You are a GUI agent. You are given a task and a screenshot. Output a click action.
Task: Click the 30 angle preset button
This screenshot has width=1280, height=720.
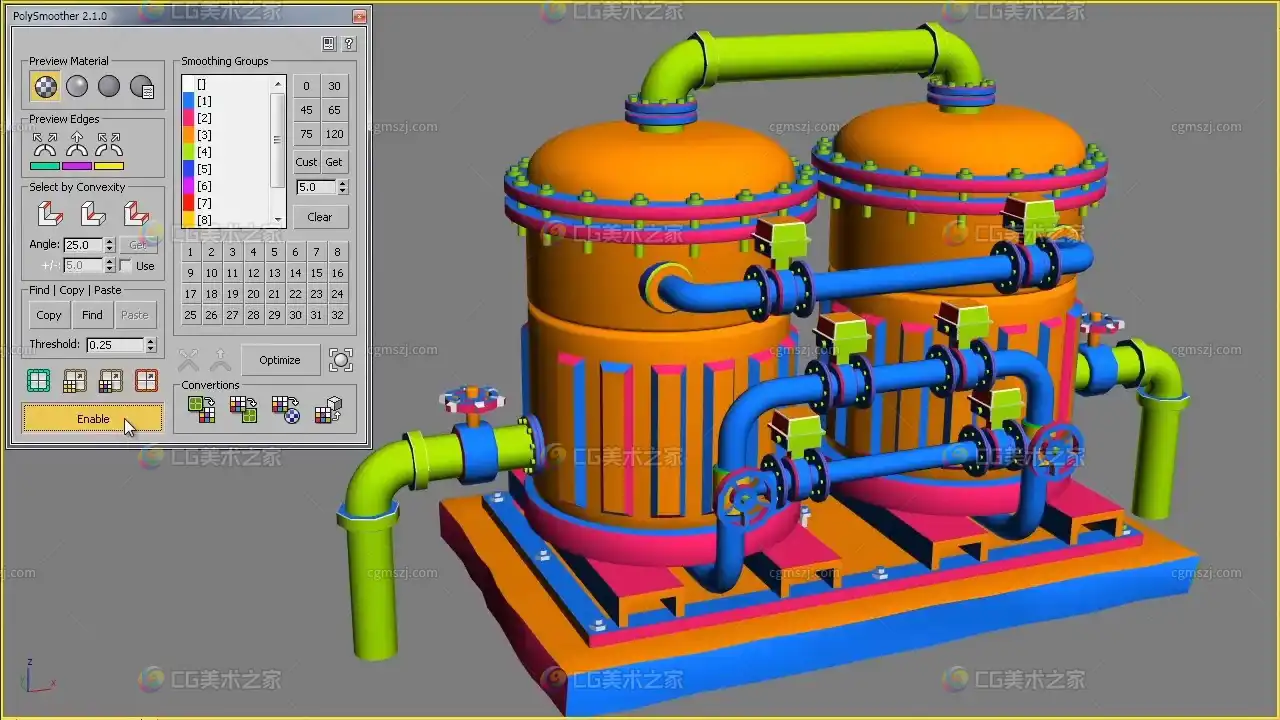click(x=334, y=86)
